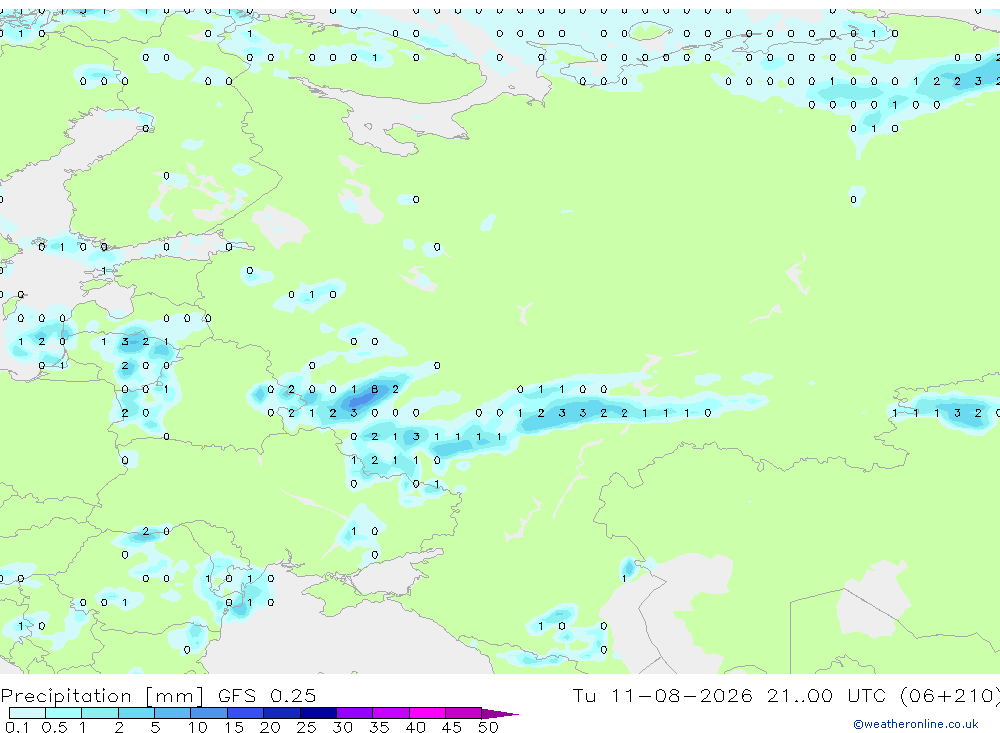Click the 45–50 mm legend color swatch
Viewport: 1000px width, 733px height.
point(463,713)
